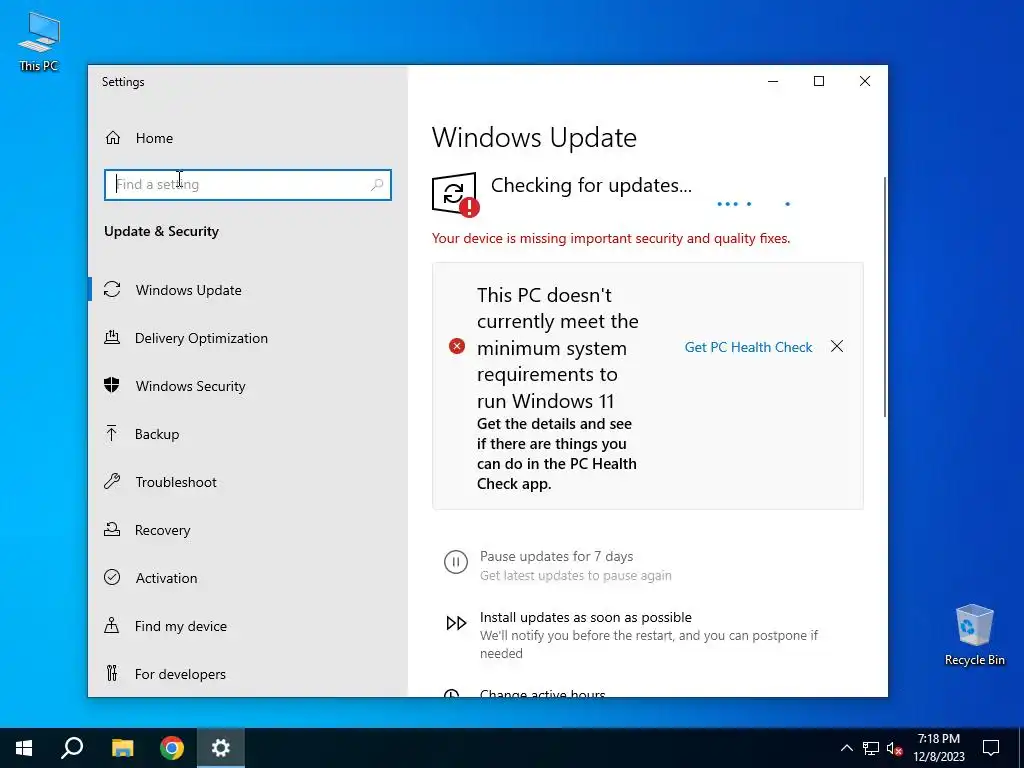Screen dimensions: 1024x768
Task: Click the Update & Security section heading
Action: (161, 231)
